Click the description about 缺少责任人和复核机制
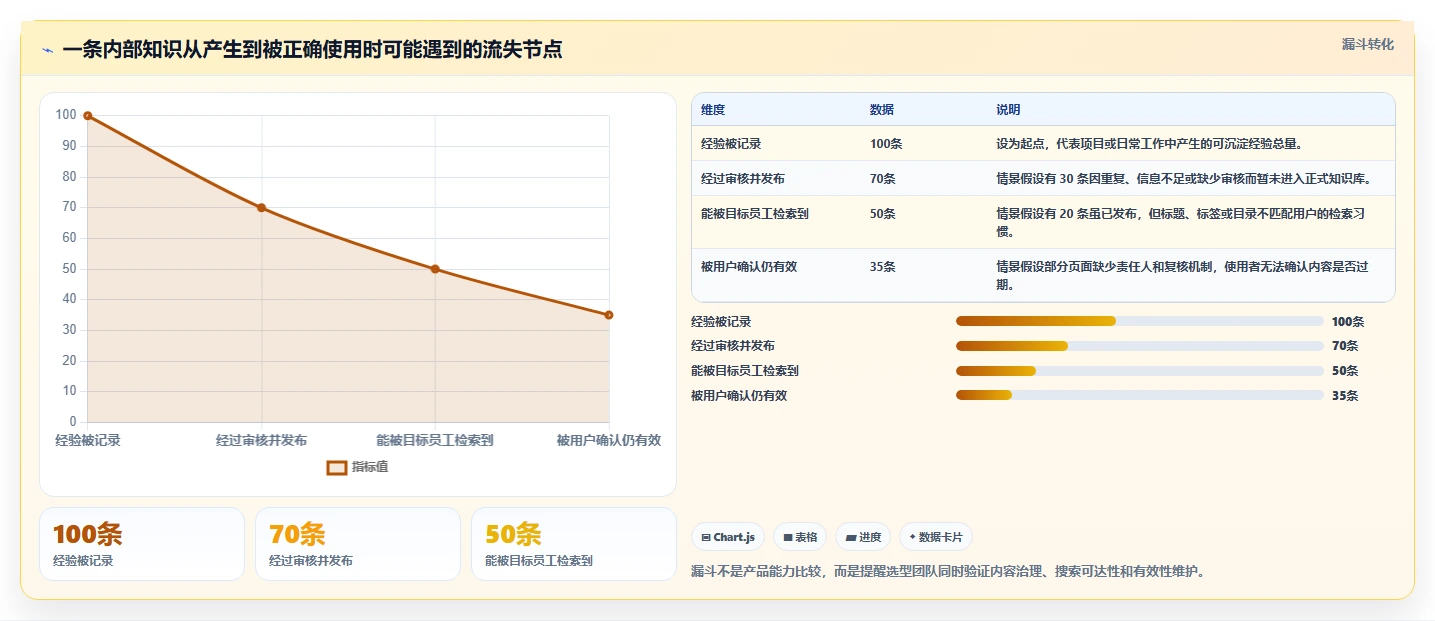 click(1182, 276)
